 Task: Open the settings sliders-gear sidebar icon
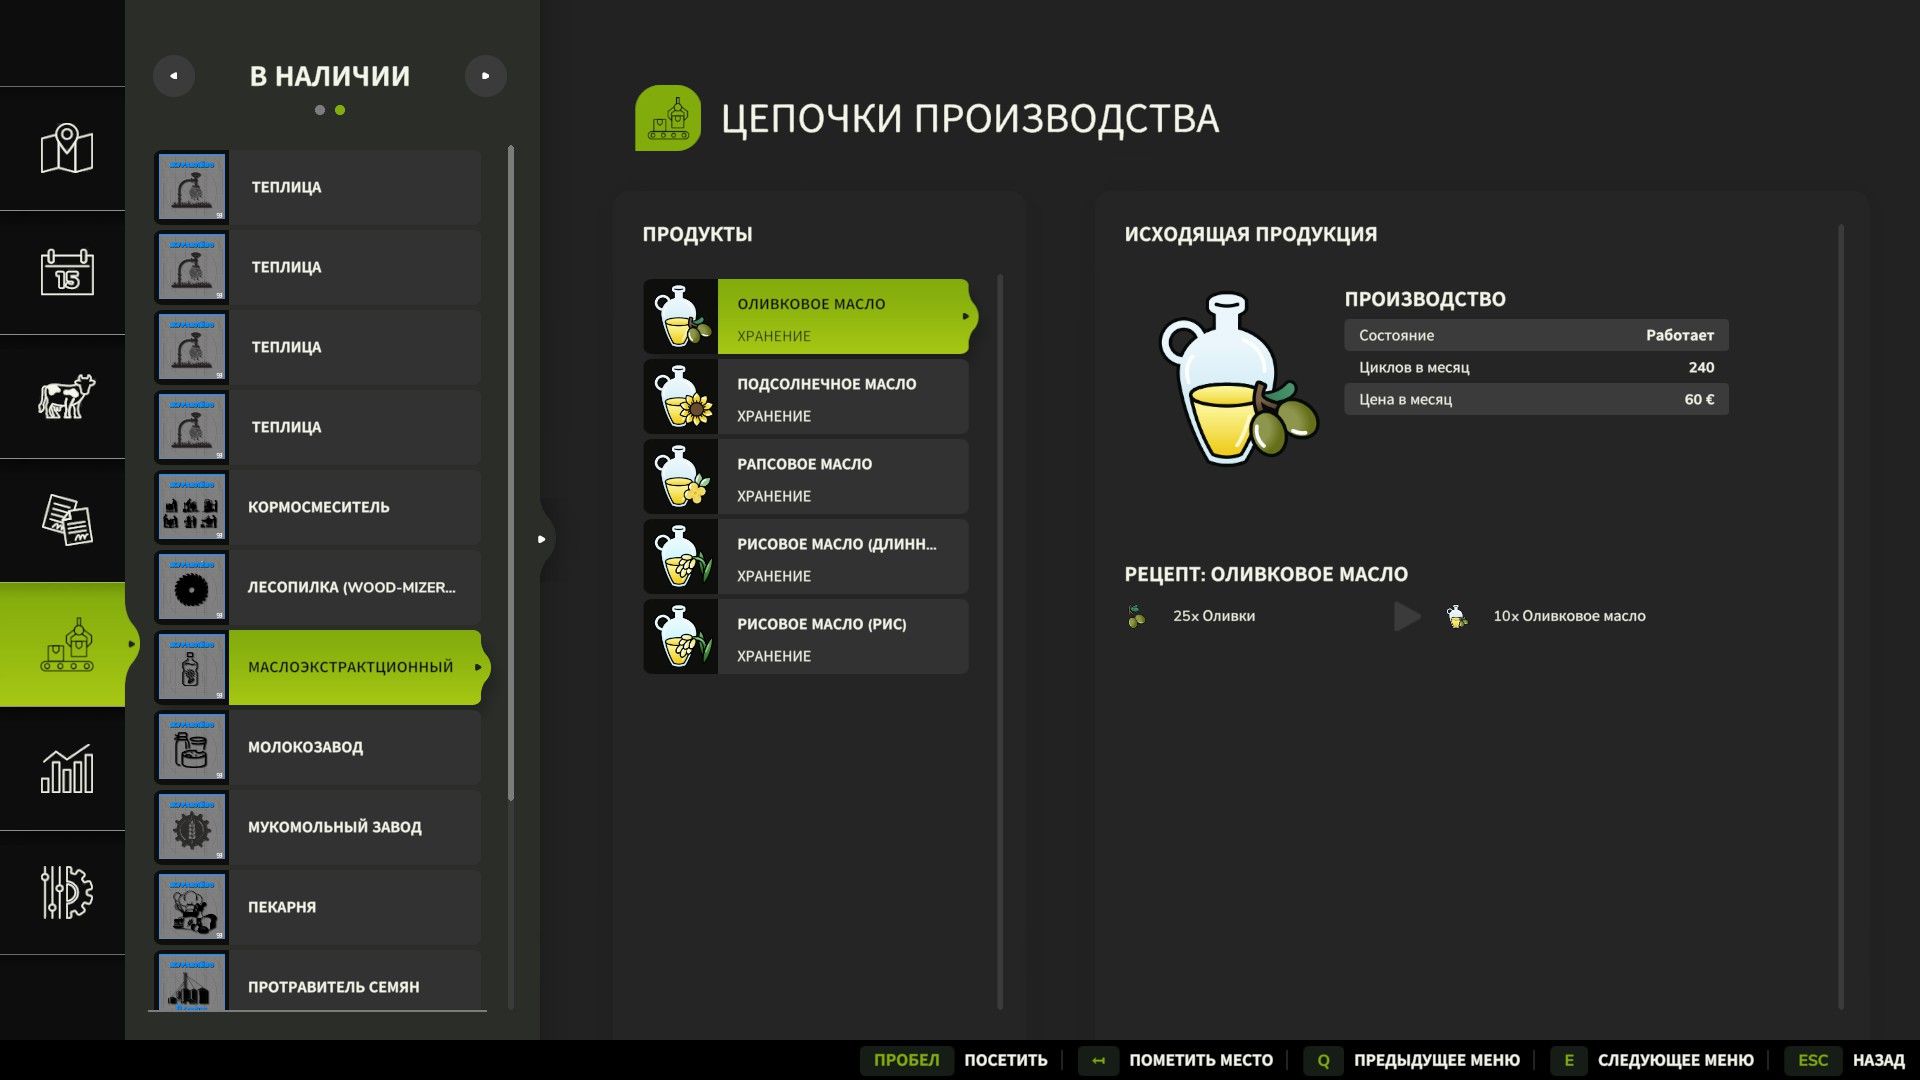tap(67, 892)
